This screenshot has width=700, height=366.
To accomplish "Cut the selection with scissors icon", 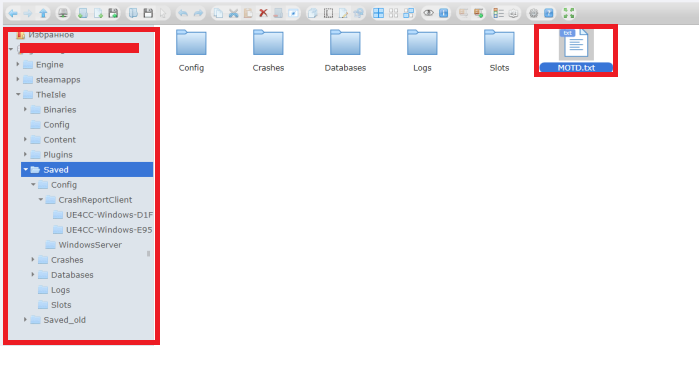I will click(x=233, y=13).
